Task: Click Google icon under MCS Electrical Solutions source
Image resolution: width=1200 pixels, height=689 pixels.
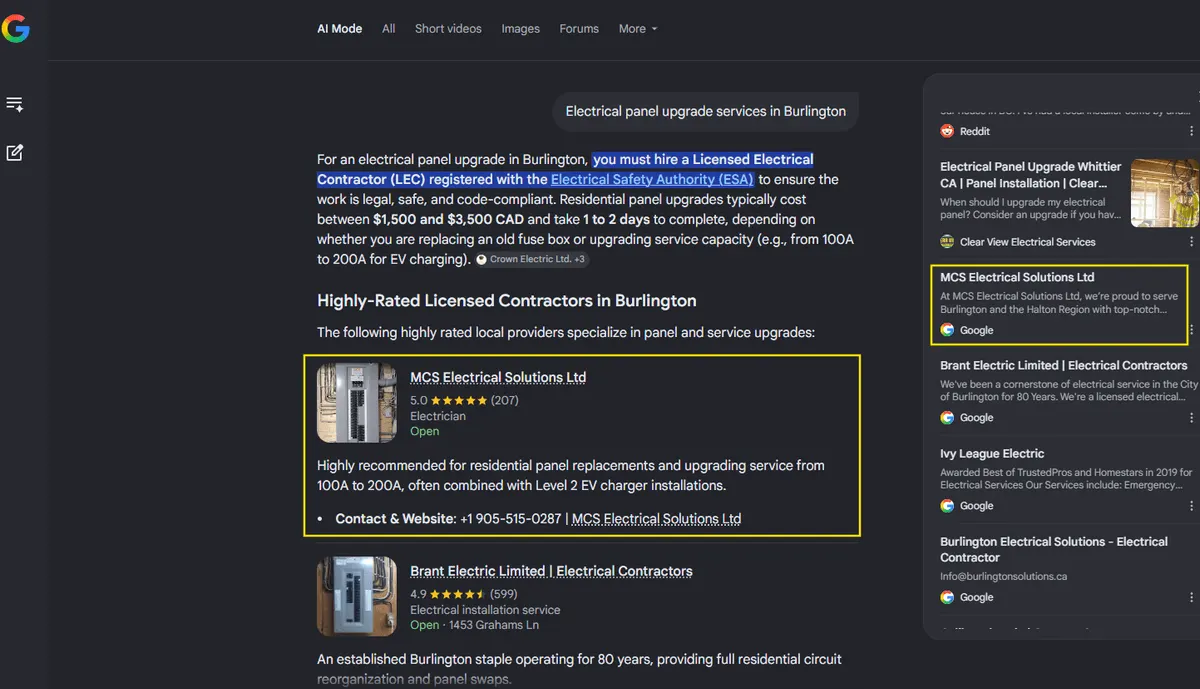Action: (947, 330)
